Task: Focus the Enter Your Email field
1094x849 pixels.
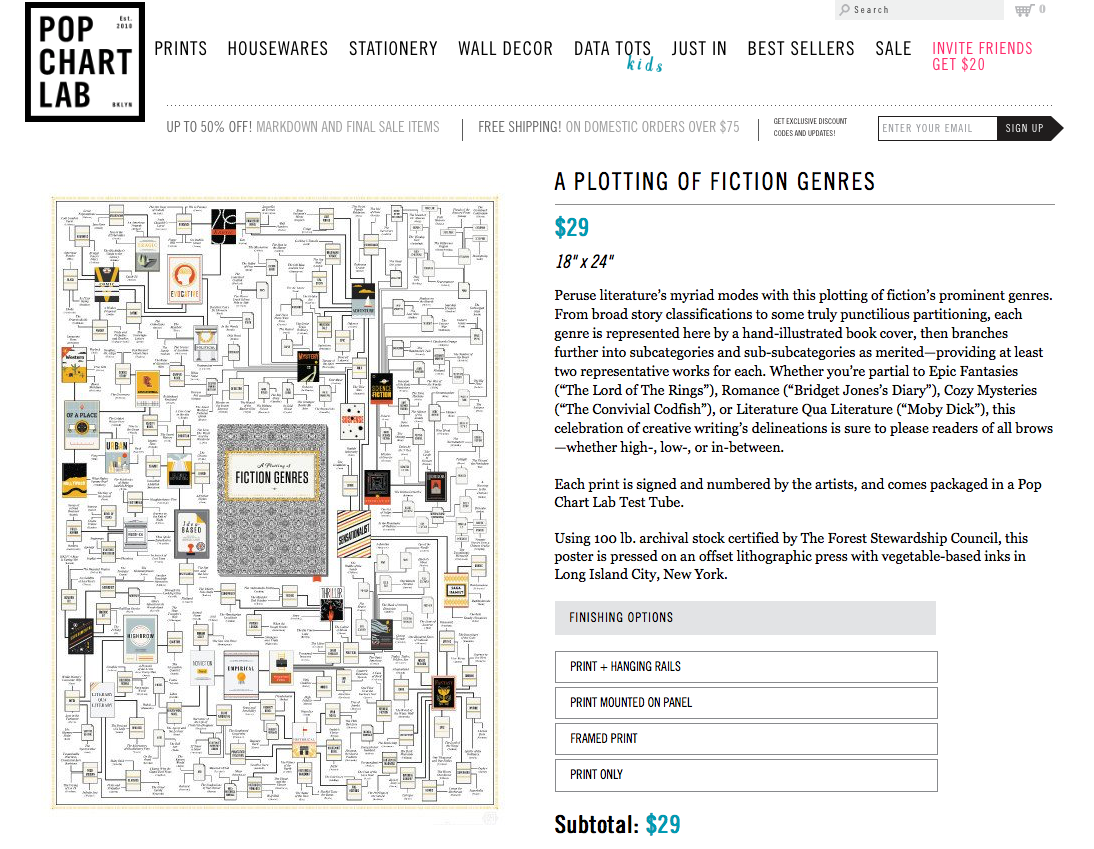Action: coord(937,128)
